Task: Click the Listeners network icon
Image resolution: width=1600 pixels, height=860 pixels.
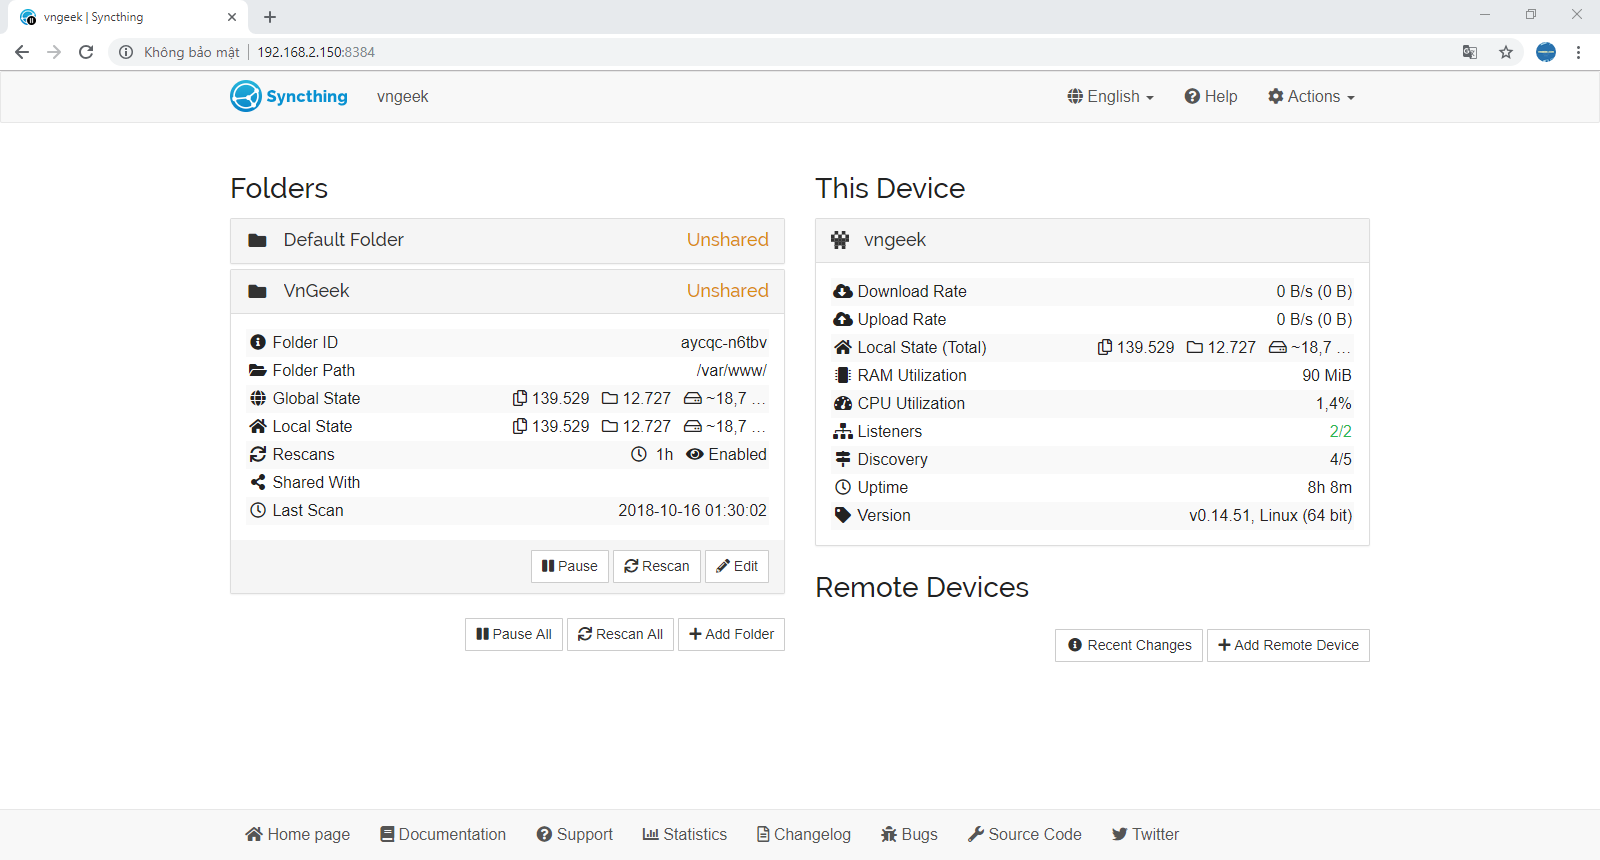Action: tap(843, 431)
